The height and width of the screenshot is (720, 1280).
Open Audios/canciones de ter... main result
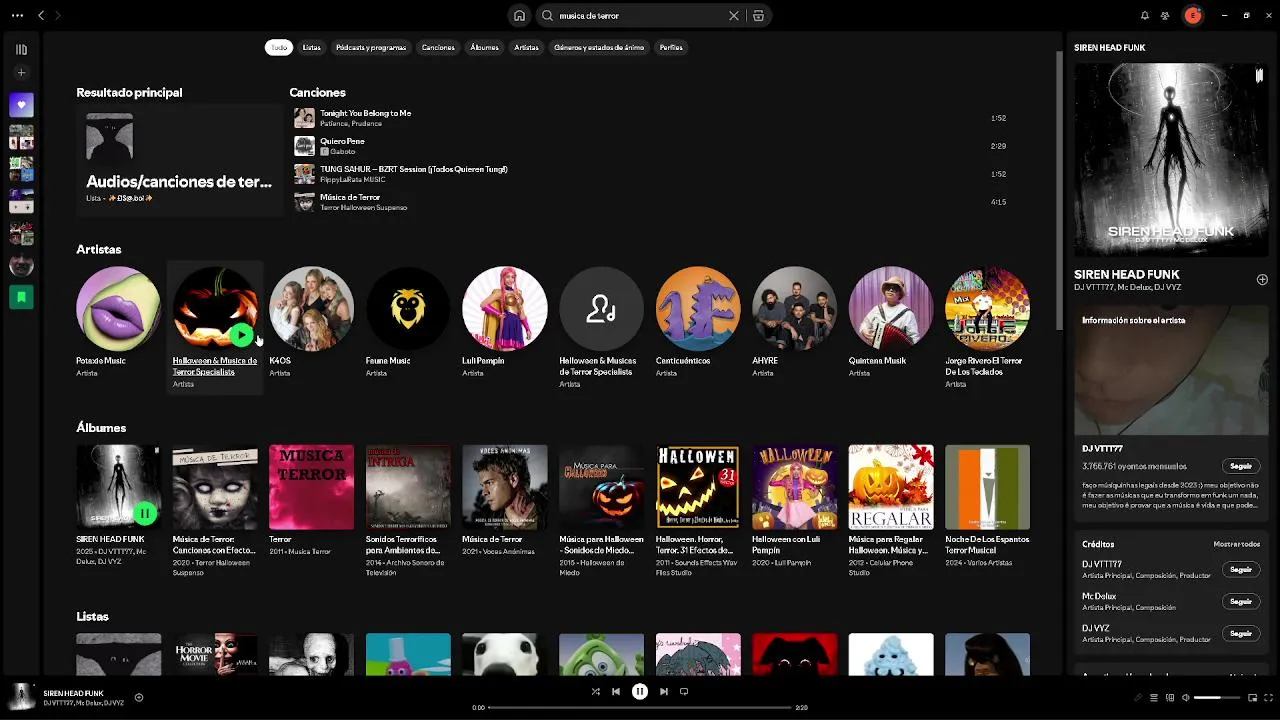point(179,160)
